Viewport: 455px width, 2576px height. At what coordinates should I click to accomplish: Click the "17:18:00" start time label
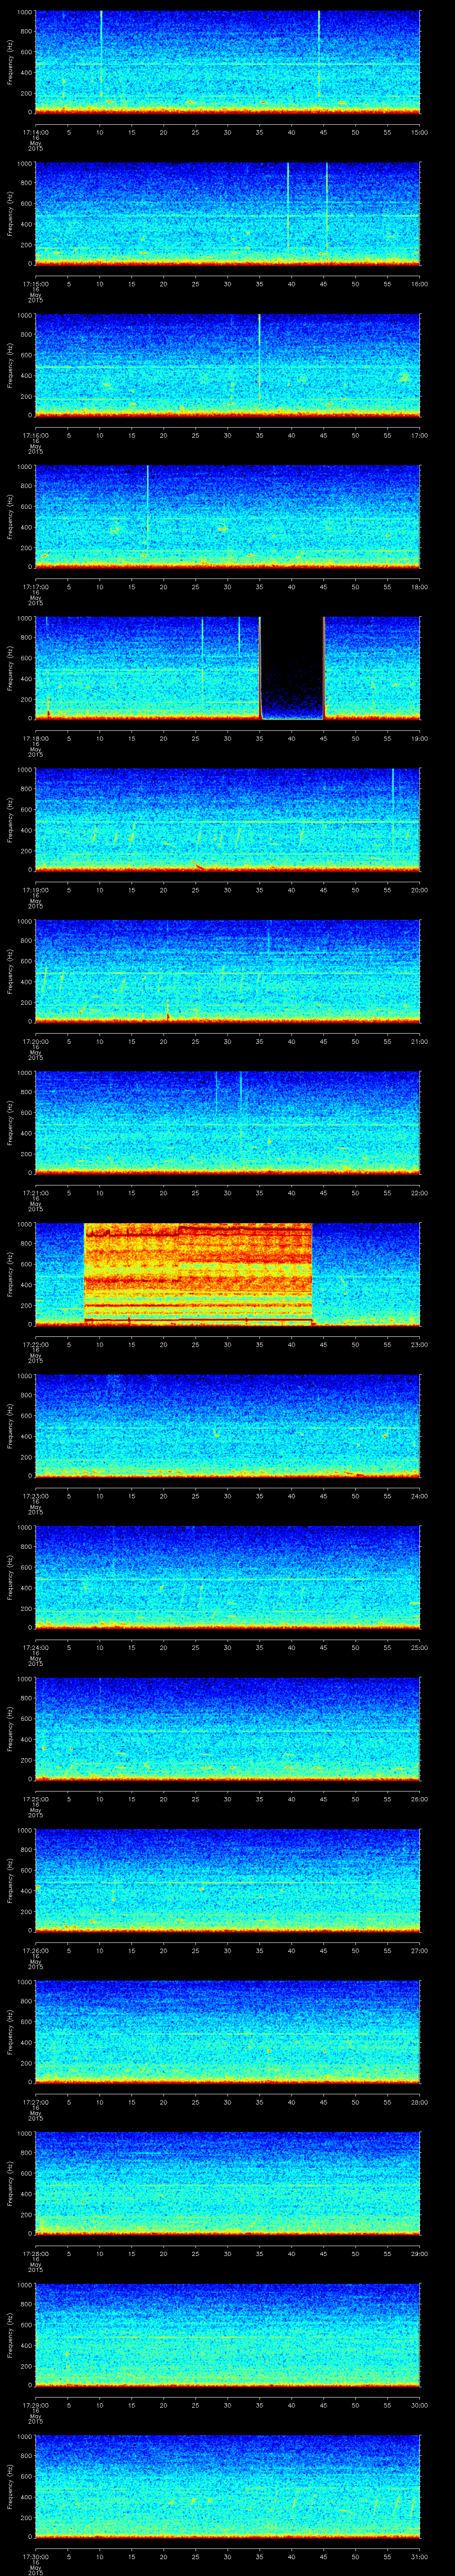[x=35, y=738]
